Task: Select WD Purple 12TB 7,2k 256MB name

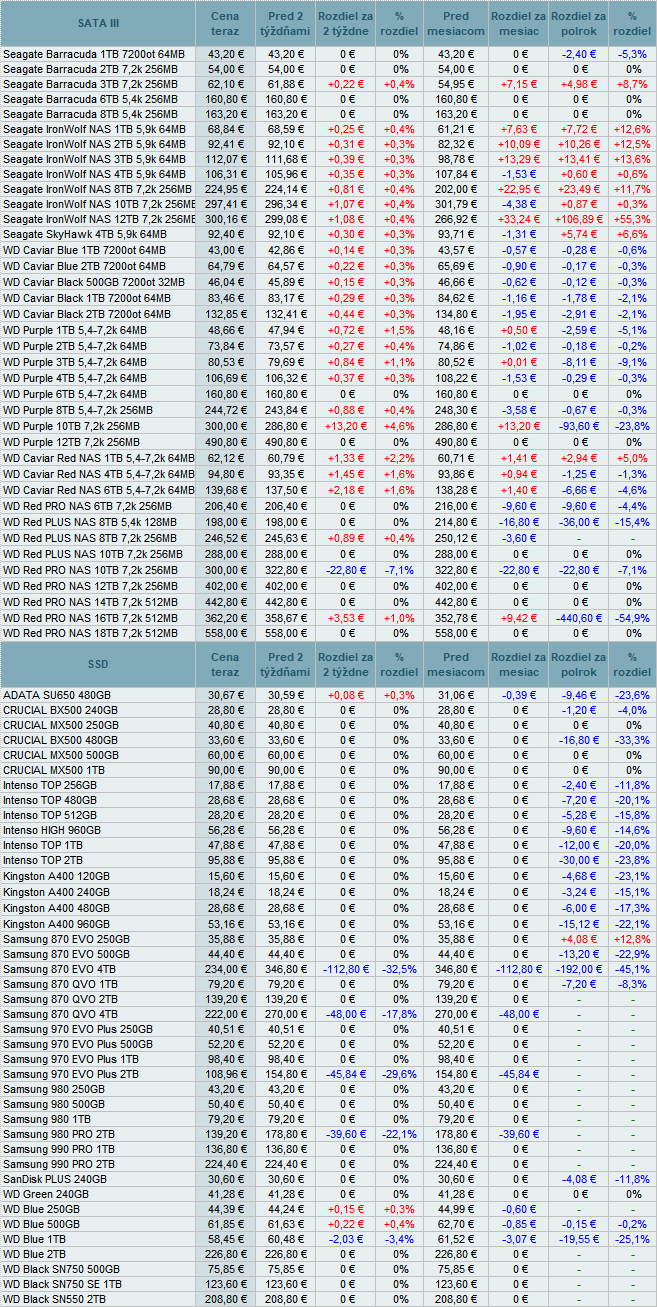Action: point(72,442)
